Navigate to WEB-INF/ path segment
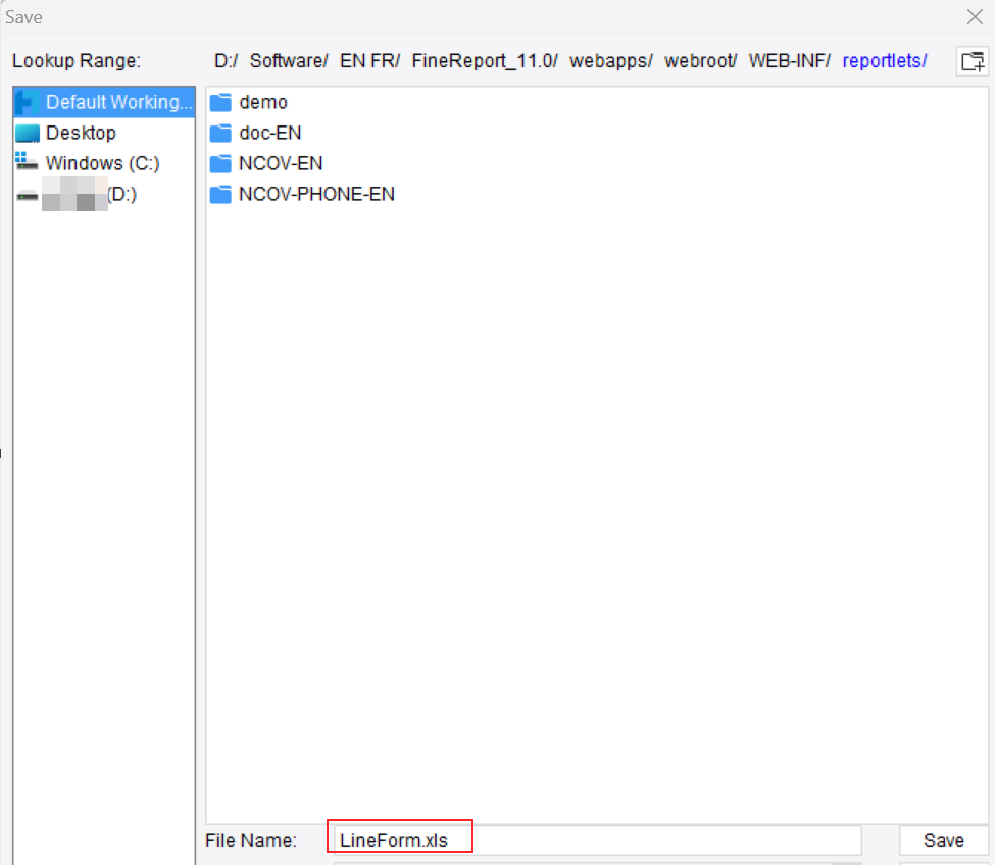Screen dimensions: 995x865 point(789,61)
